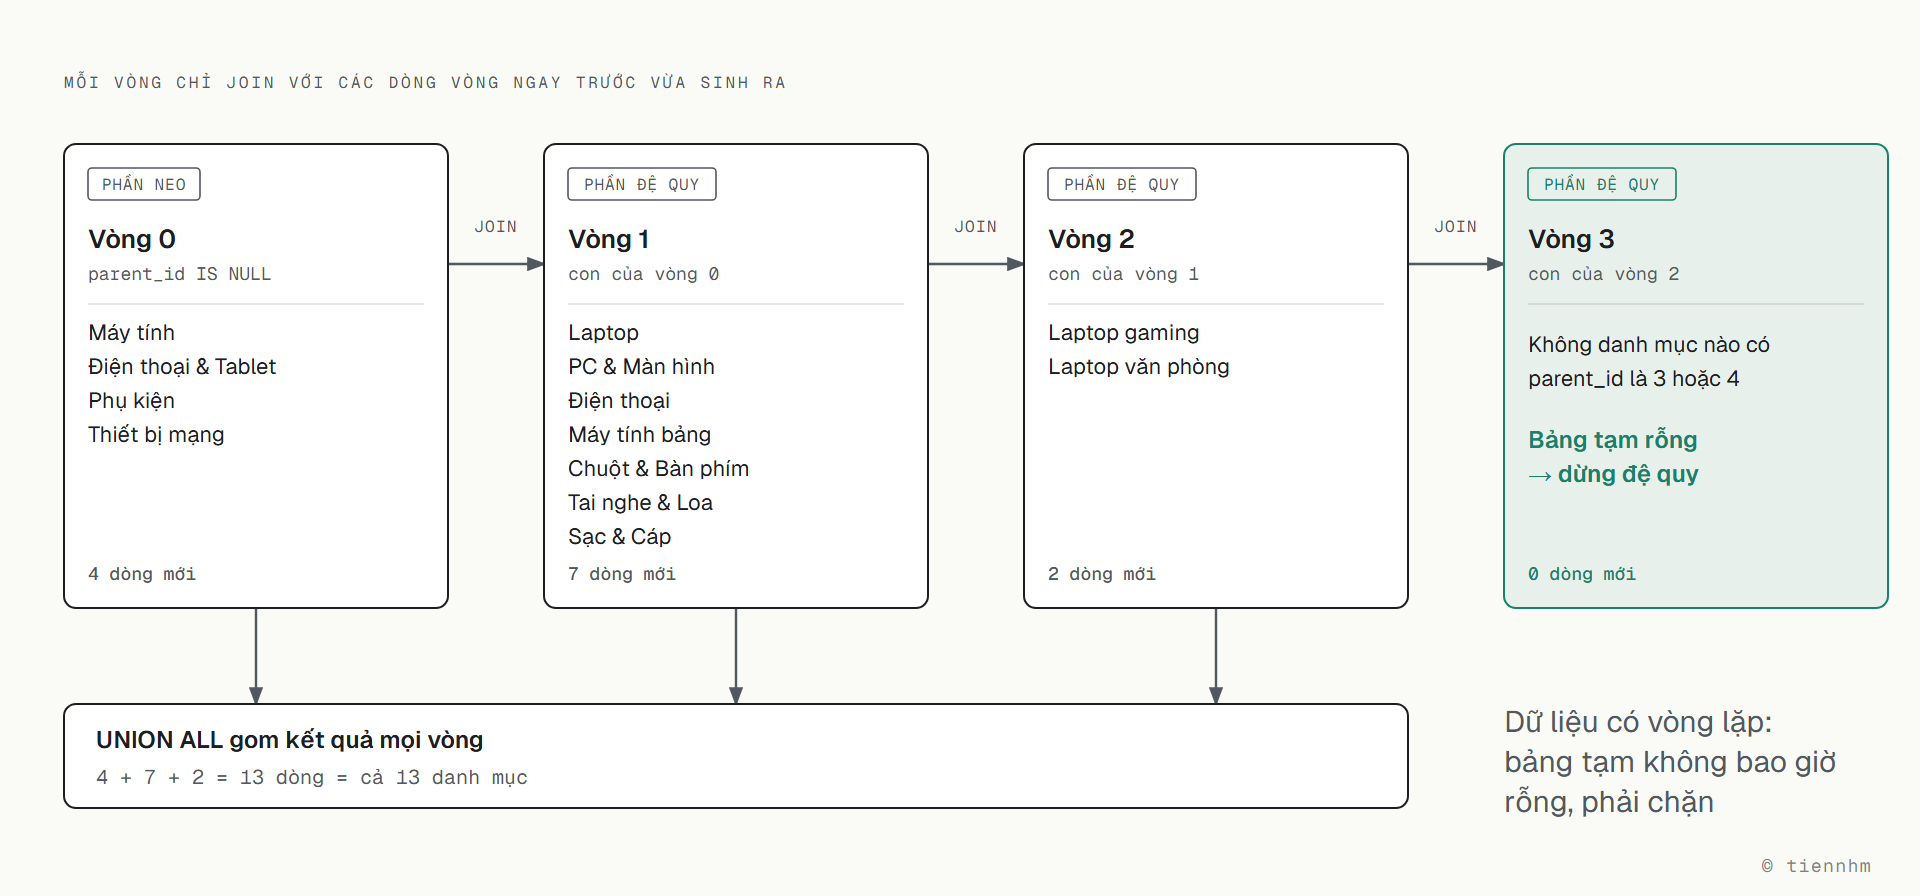Click 'con của vòng 1' subtitle
Screen dimensions: 1920x896
pos(1123,274)
